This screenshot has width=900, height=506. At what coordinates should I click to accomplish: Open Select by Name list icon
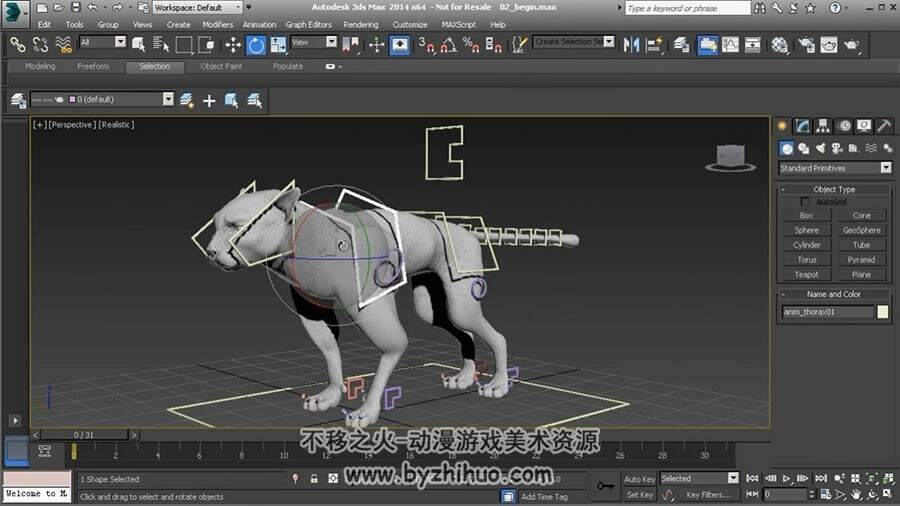click(161, 44)
